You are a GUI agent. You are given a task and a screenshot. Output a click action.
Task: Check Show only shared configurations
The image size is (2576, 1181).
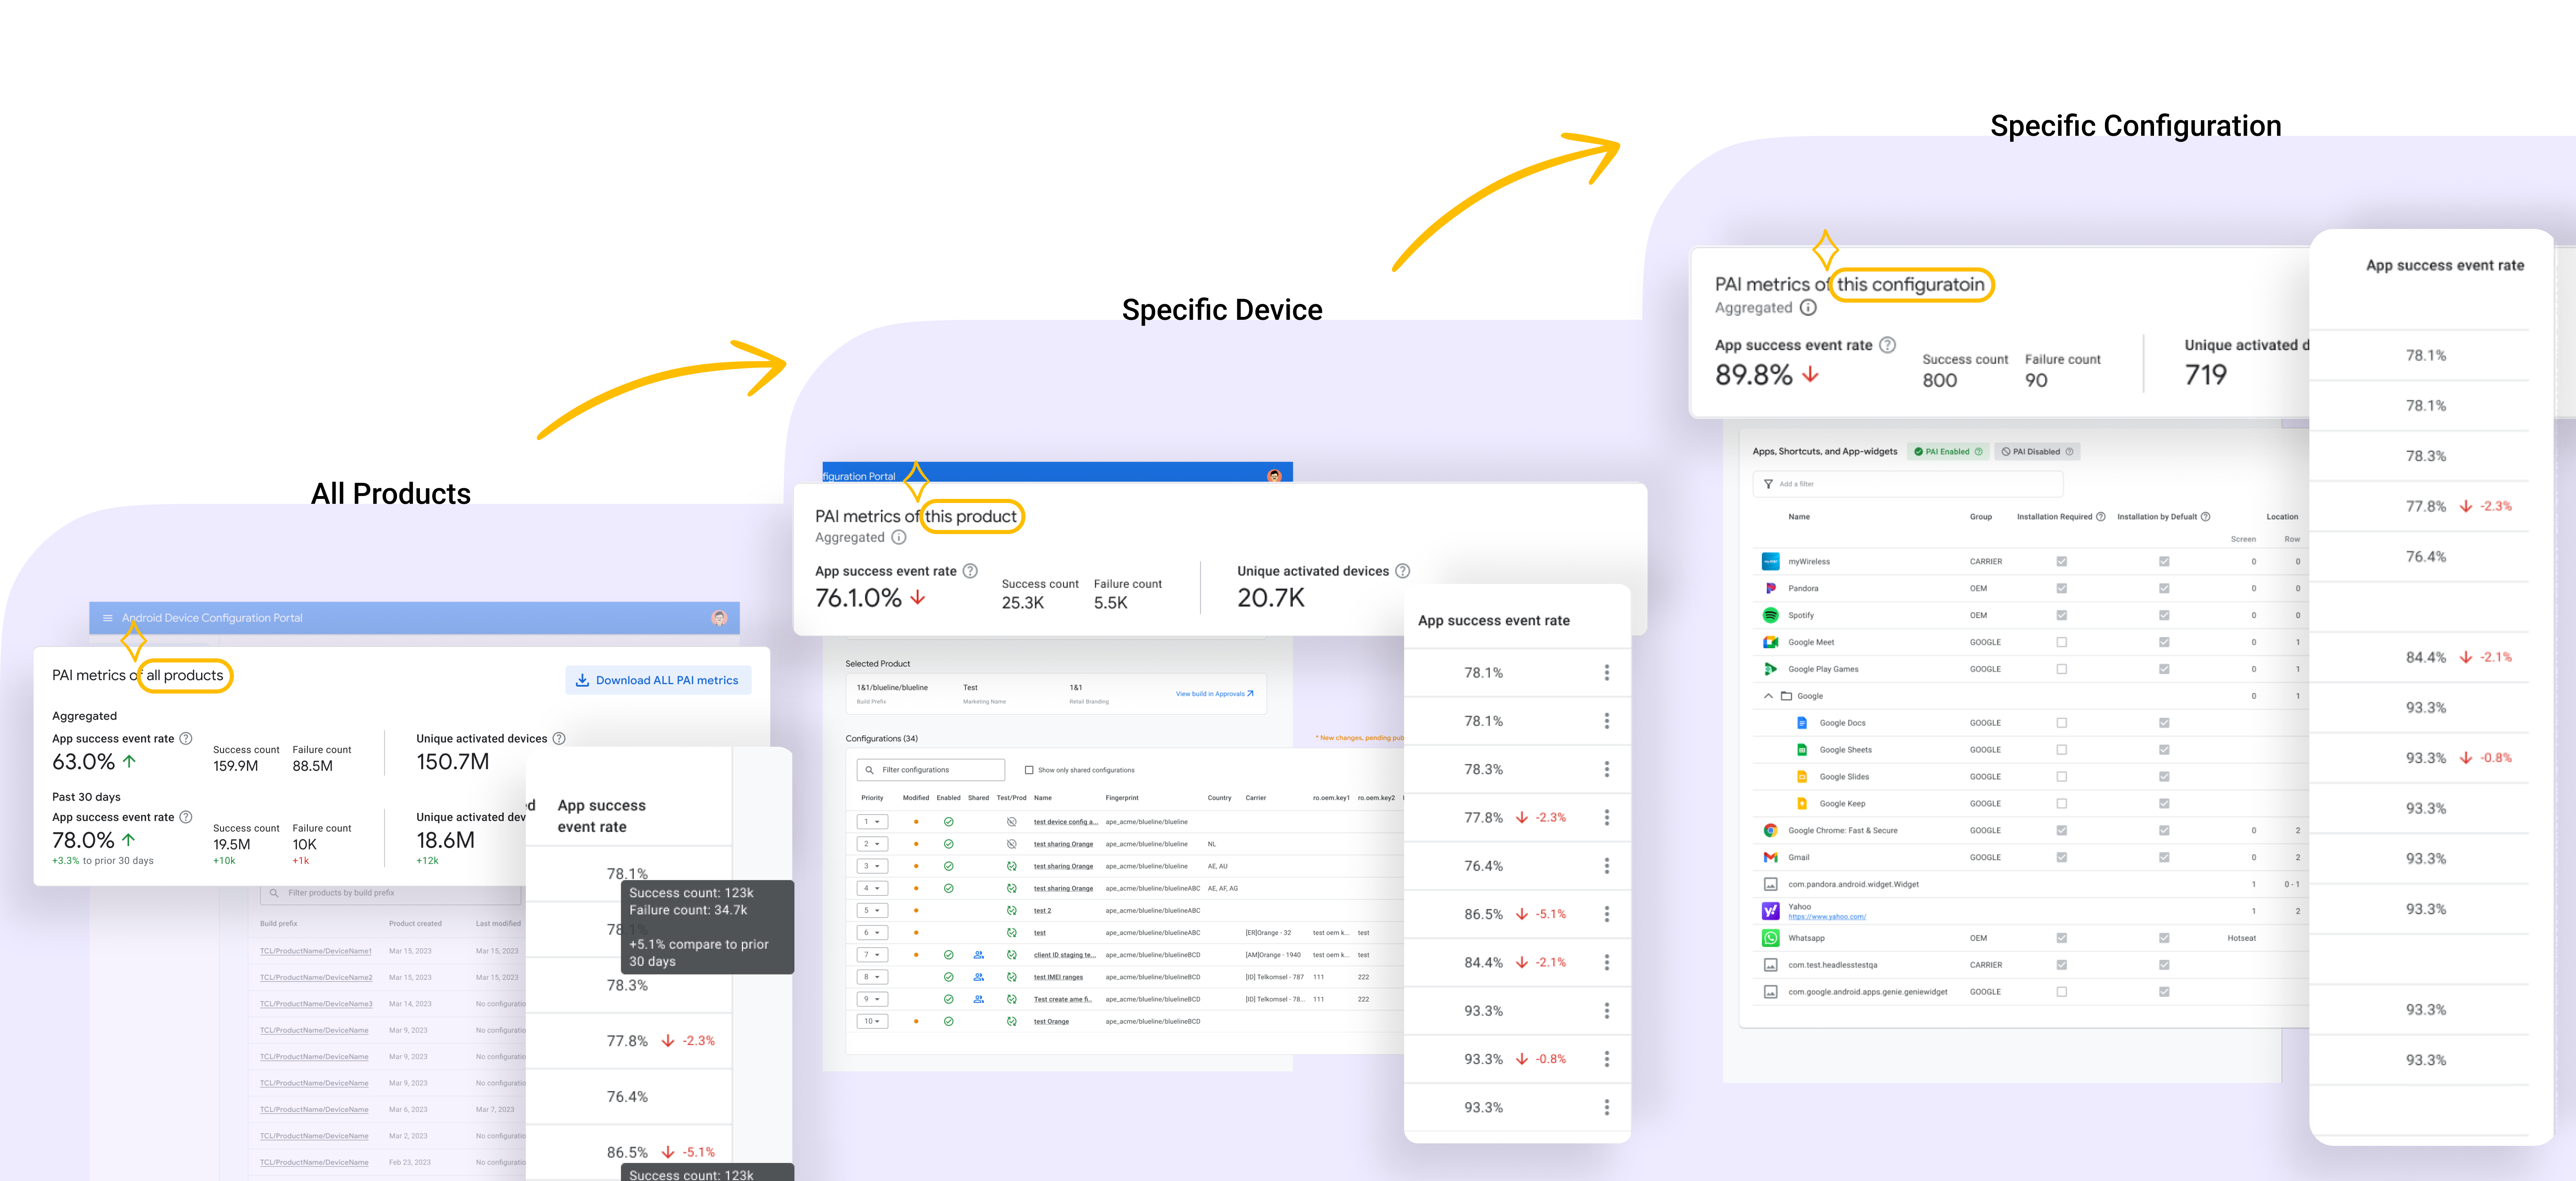[1029, 770]
